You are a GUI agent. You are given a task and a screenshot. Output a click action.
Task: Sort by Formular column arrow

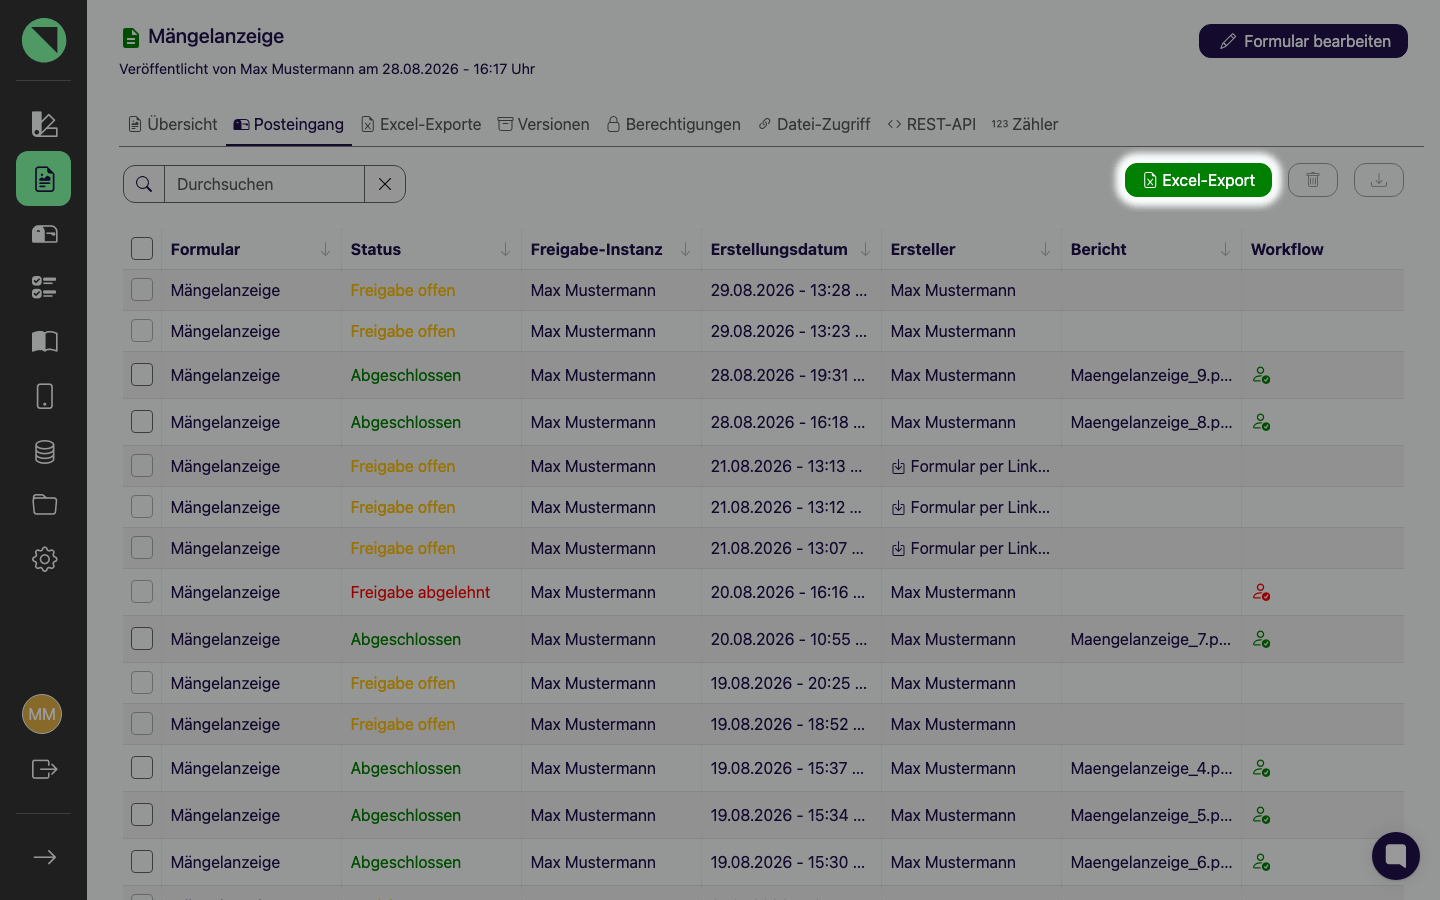tap(325, 249)
